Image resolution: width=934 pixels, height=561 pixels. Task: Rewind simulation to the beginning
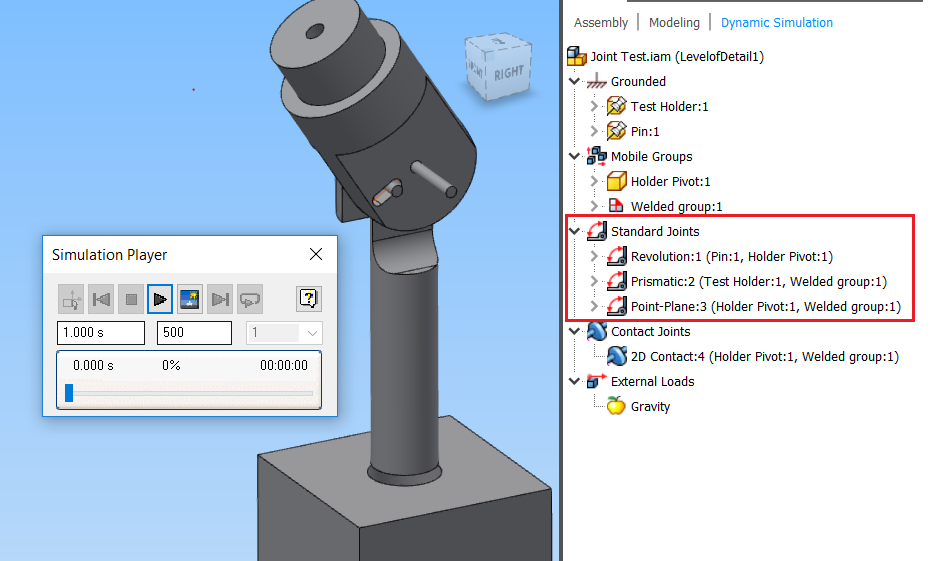click(x=101, y=299)
